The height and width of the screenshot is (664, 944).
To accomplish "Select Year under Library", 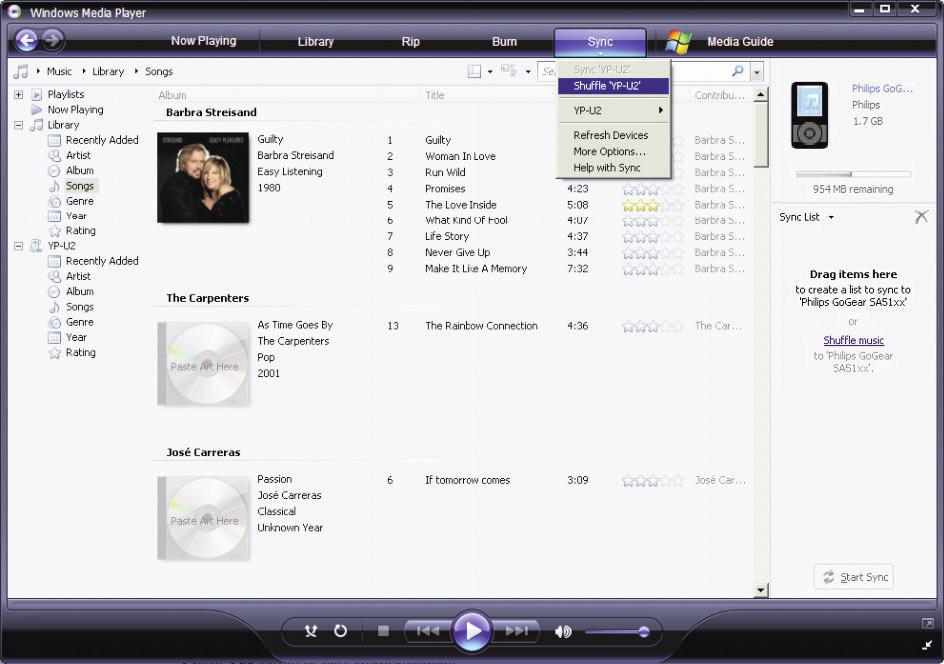I will (76, 216).
